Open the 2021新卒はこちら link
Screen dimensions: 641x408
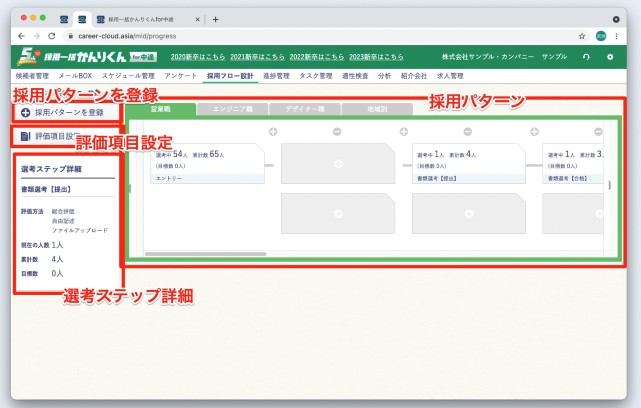(x=257, y=57)
